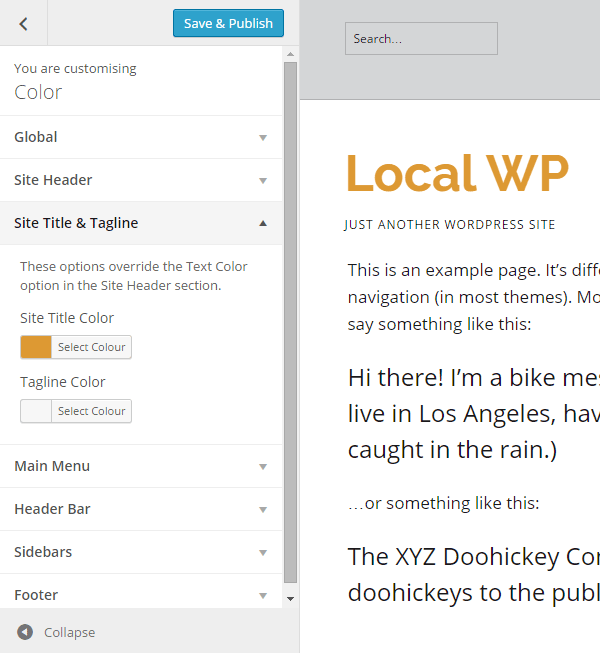
Task: Click the 'The XYZ Doohickey' quote text
Action: coord(474,575)
